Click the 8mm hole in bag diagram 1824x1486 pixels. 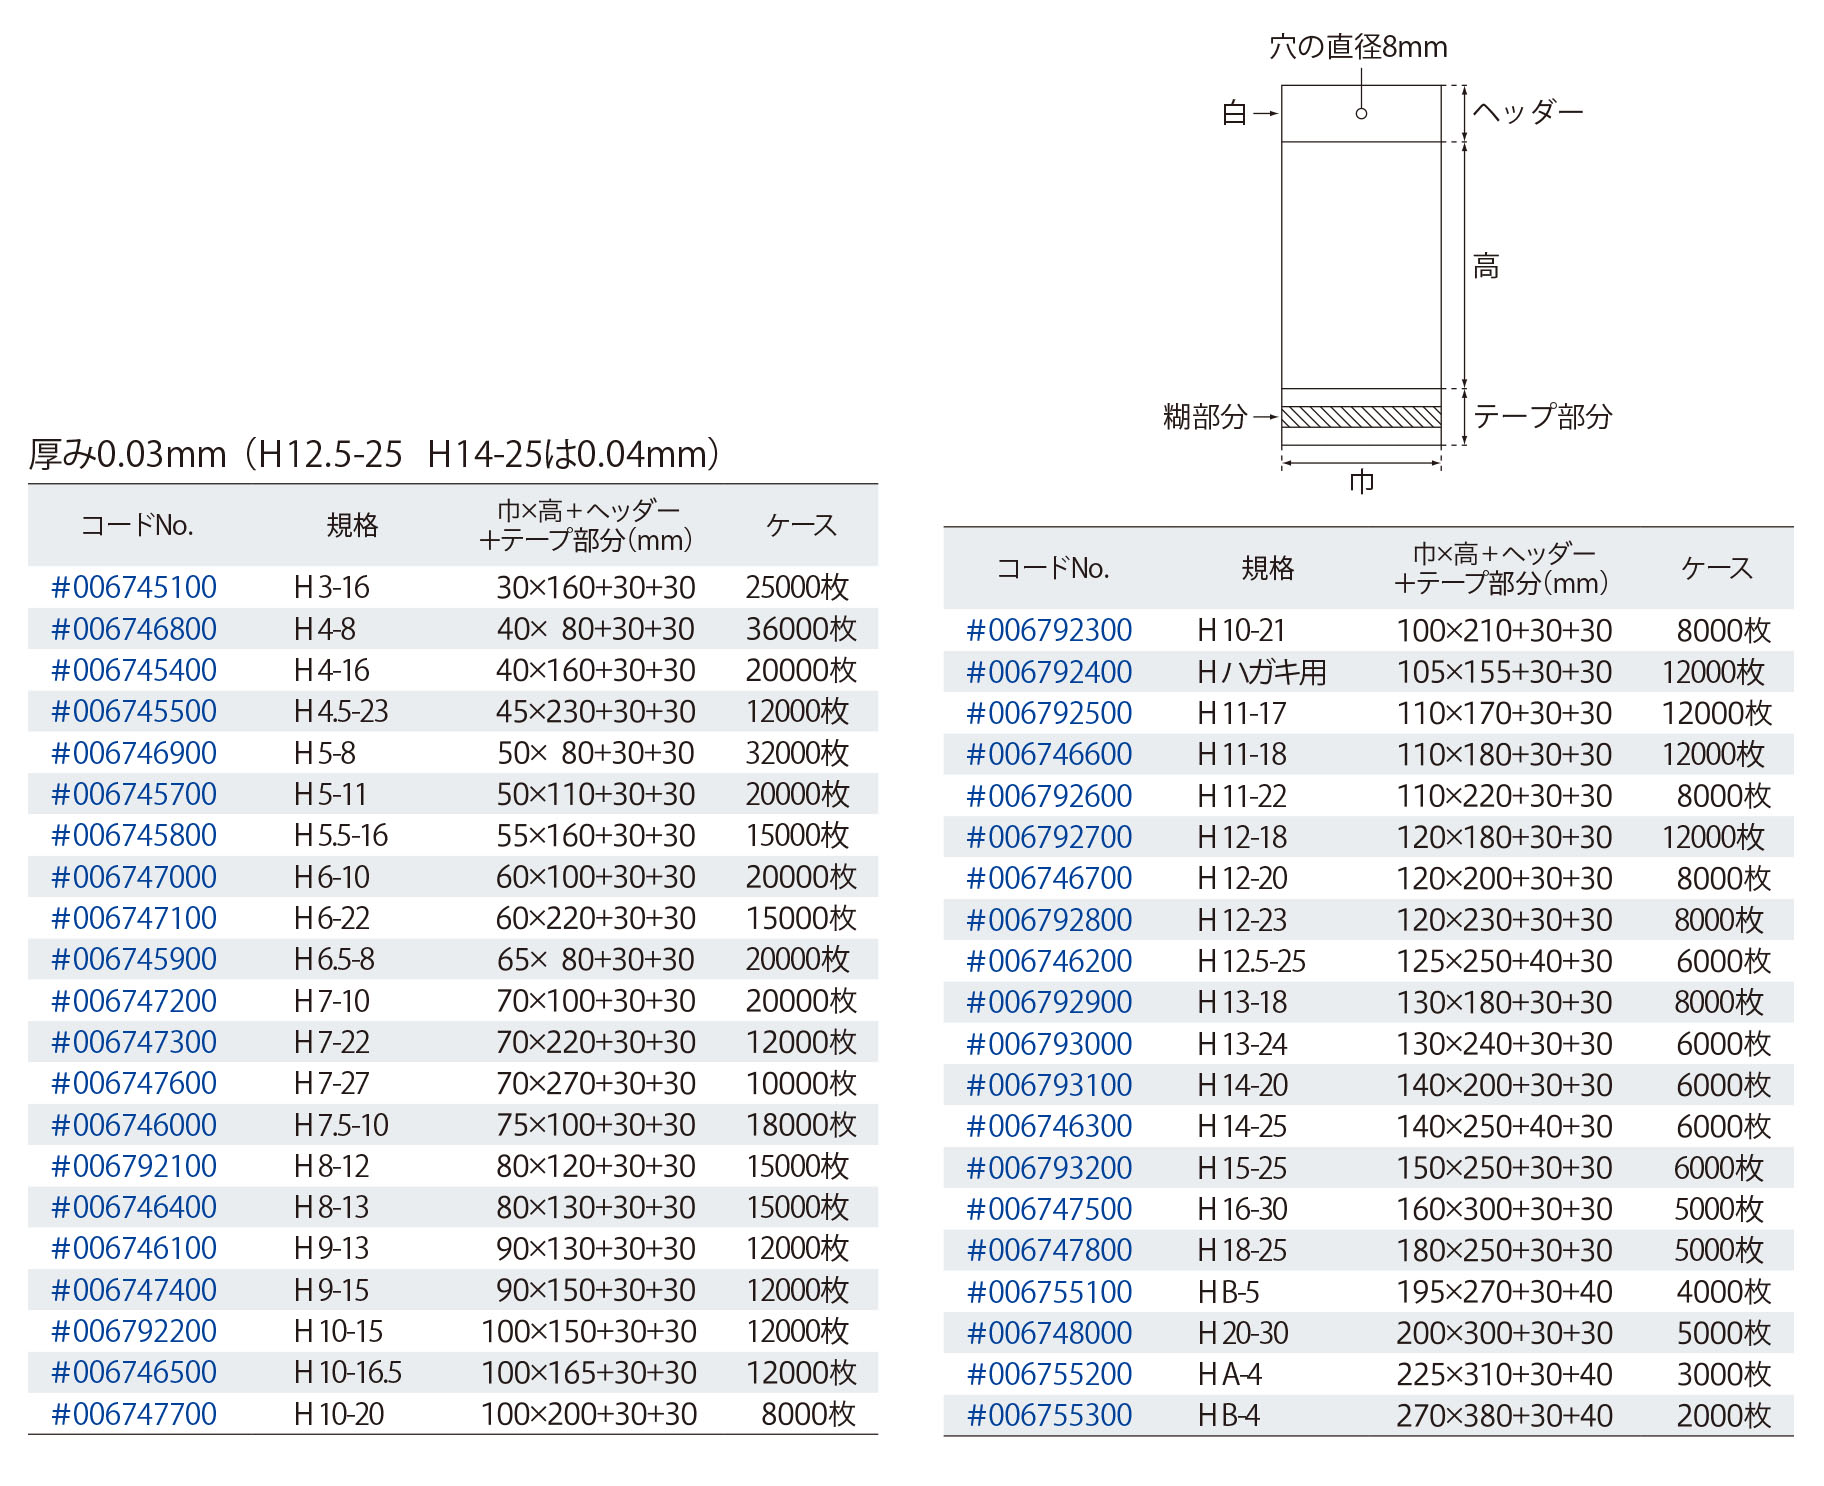coord(1361,114)
